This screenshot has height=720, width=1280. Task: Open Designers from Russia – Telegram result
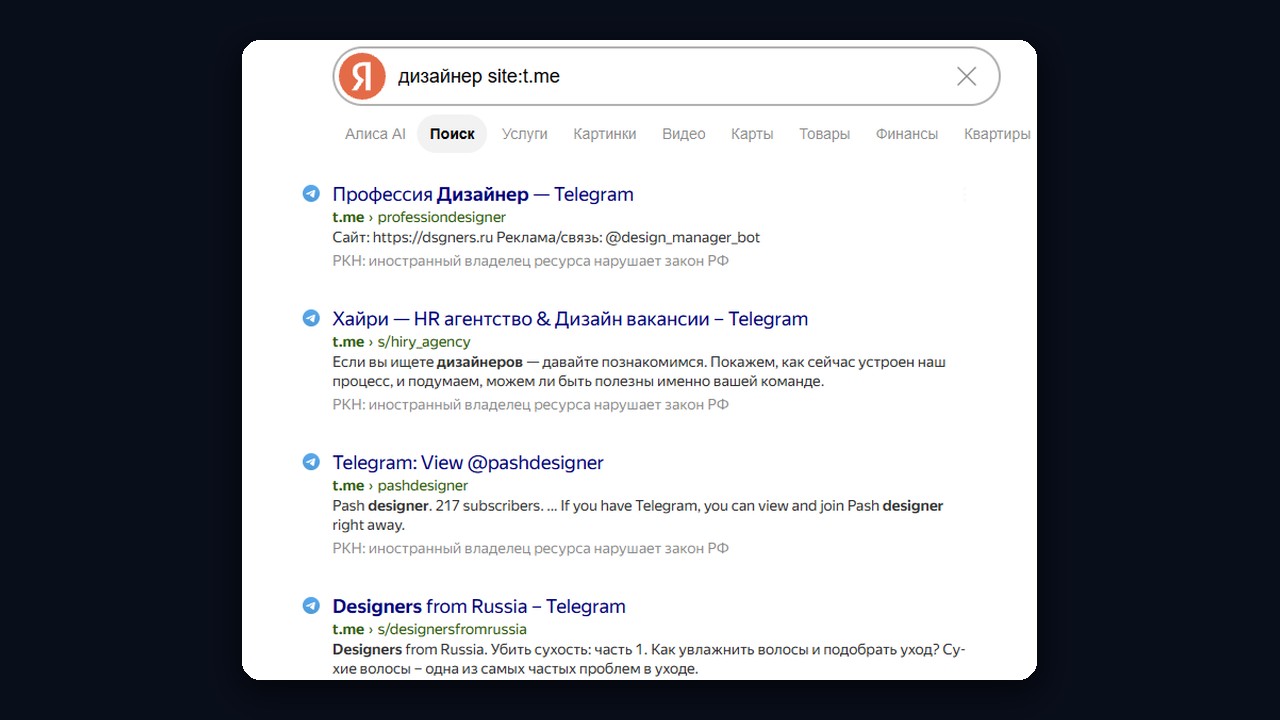pos(479,606)
